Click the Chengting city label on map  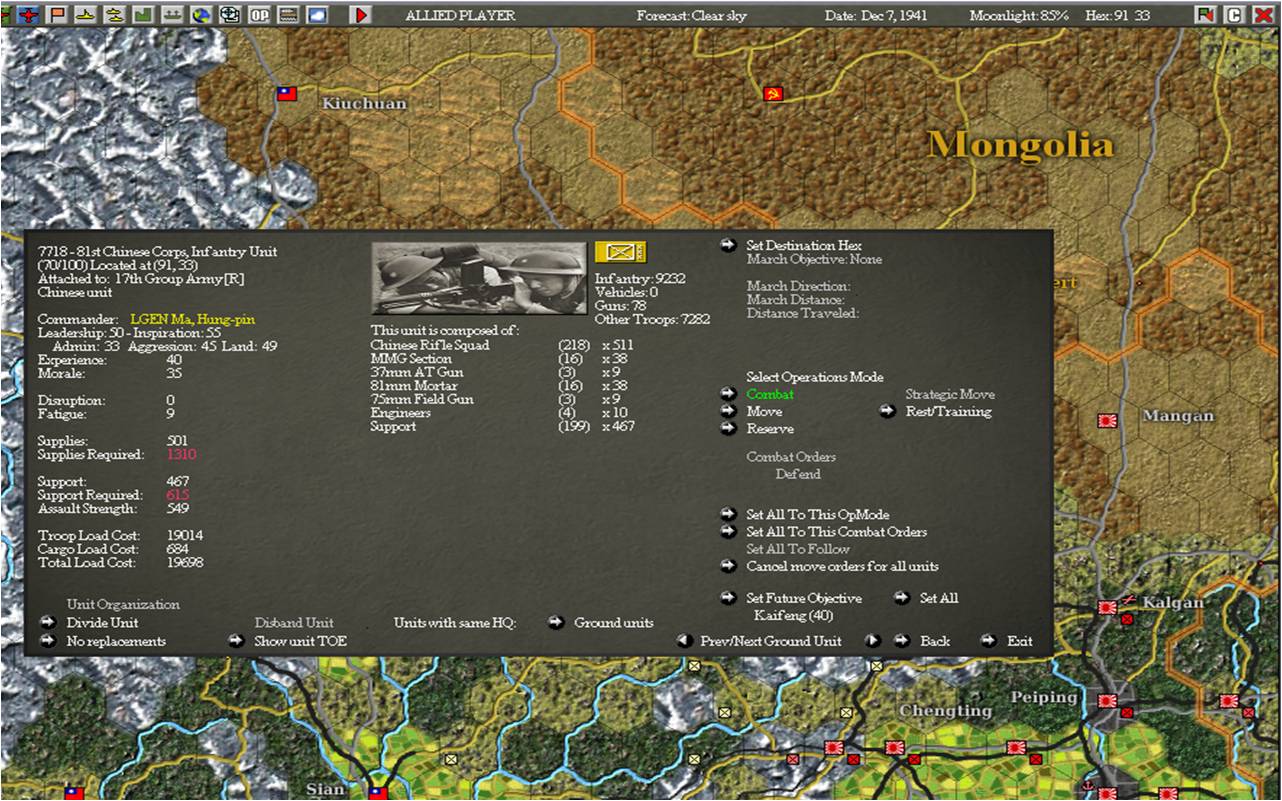coord(946,711)
